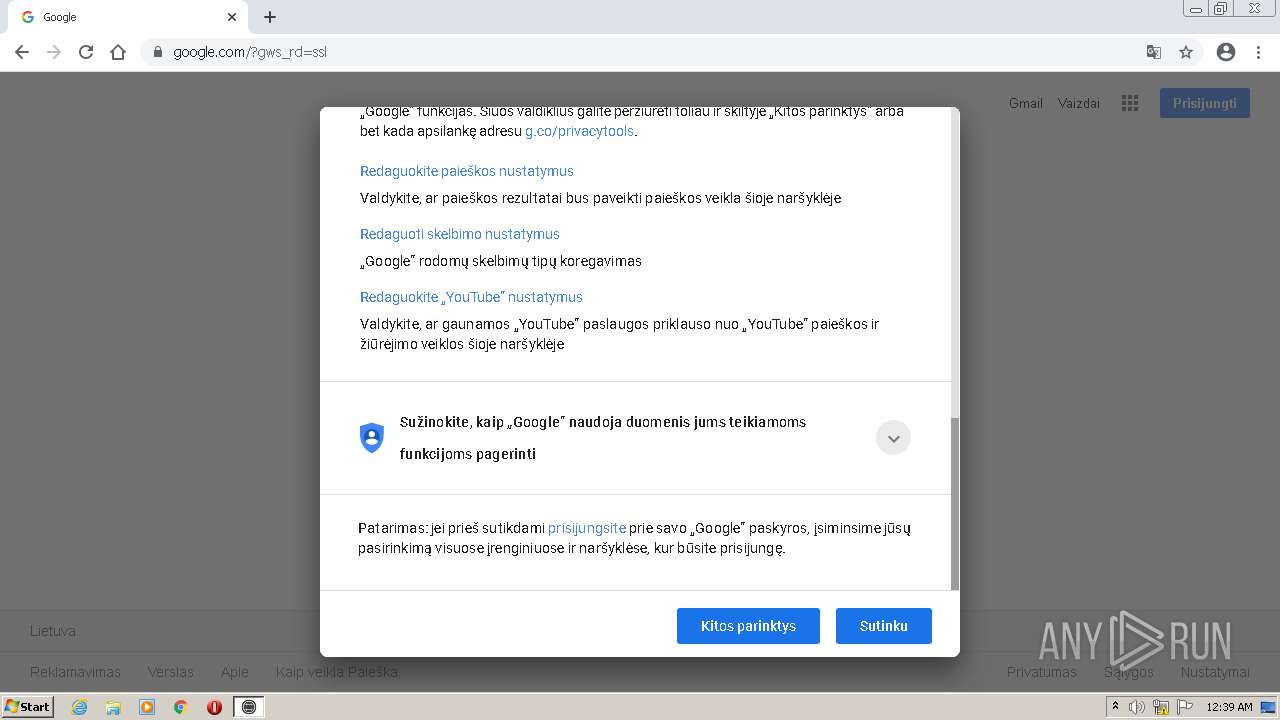Show hidden tray icons arrow
This screenshot has width=1280, height=720.
coord(1115,707)
